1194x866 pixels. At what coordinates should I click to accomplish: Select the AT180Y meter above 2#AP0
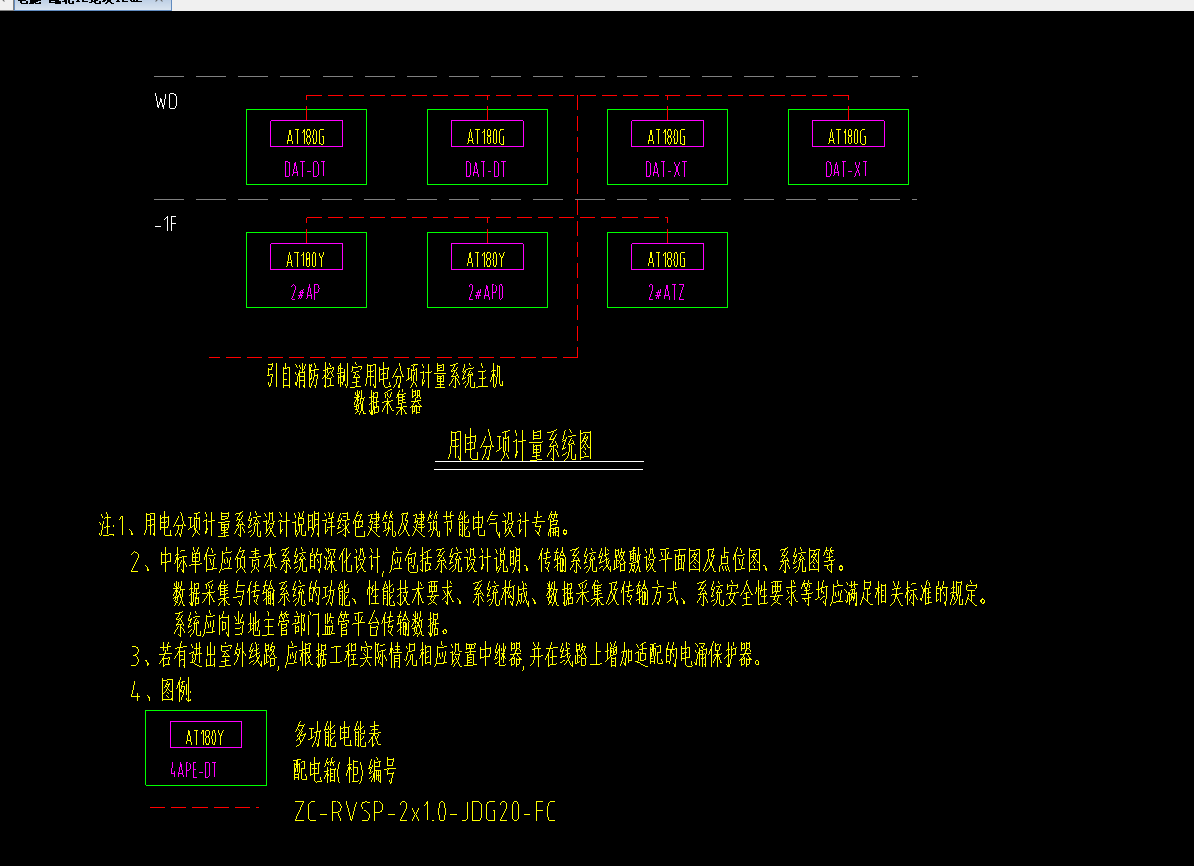pos(487,257)
